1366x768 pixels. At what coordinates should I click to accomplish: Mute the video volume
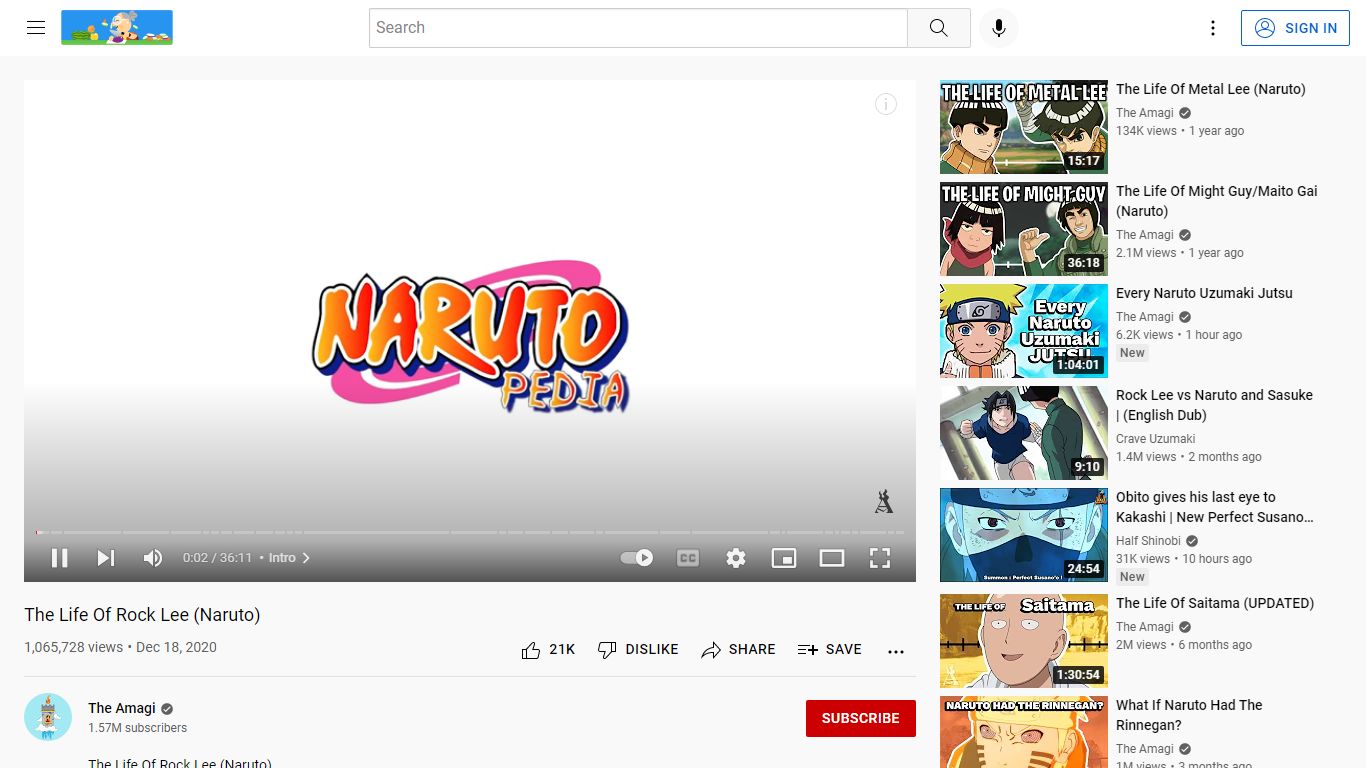(153, 558)
